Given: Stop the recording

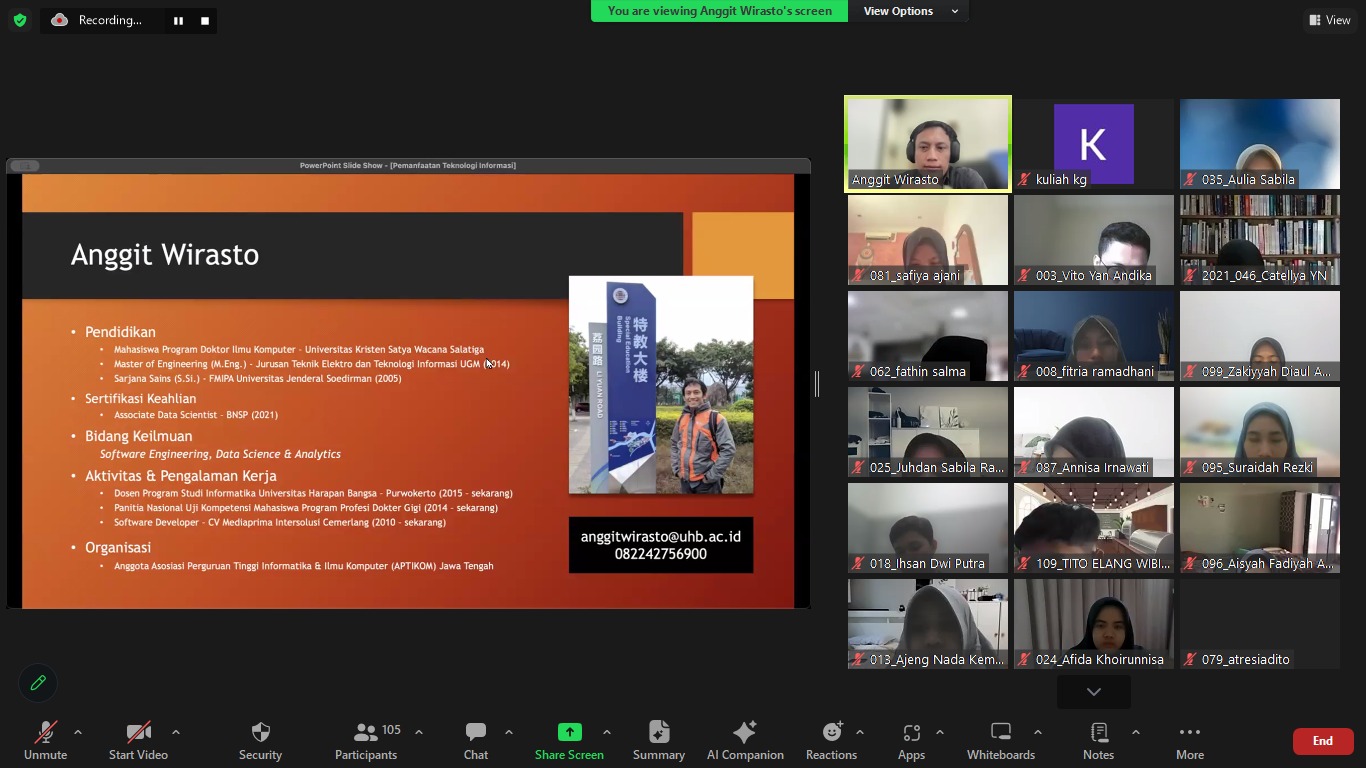Looking at the screenshot, I should [205, 20].
